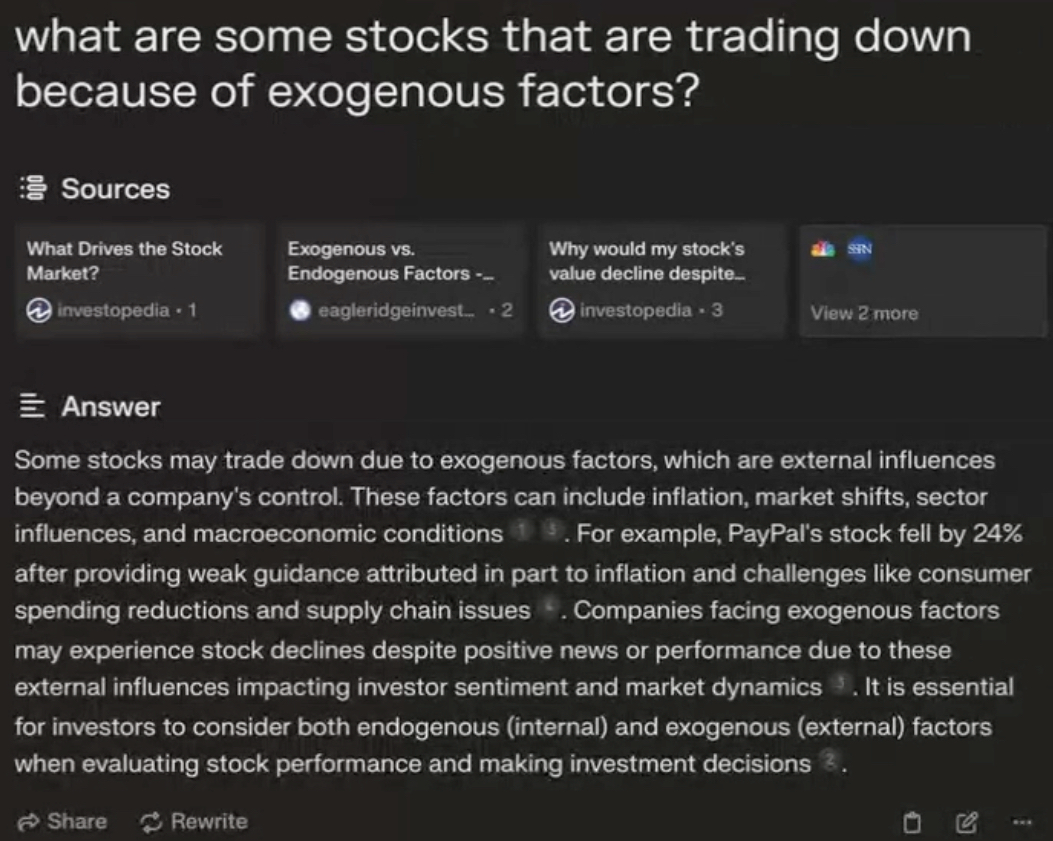Click the Share button label

click(77, 822)
